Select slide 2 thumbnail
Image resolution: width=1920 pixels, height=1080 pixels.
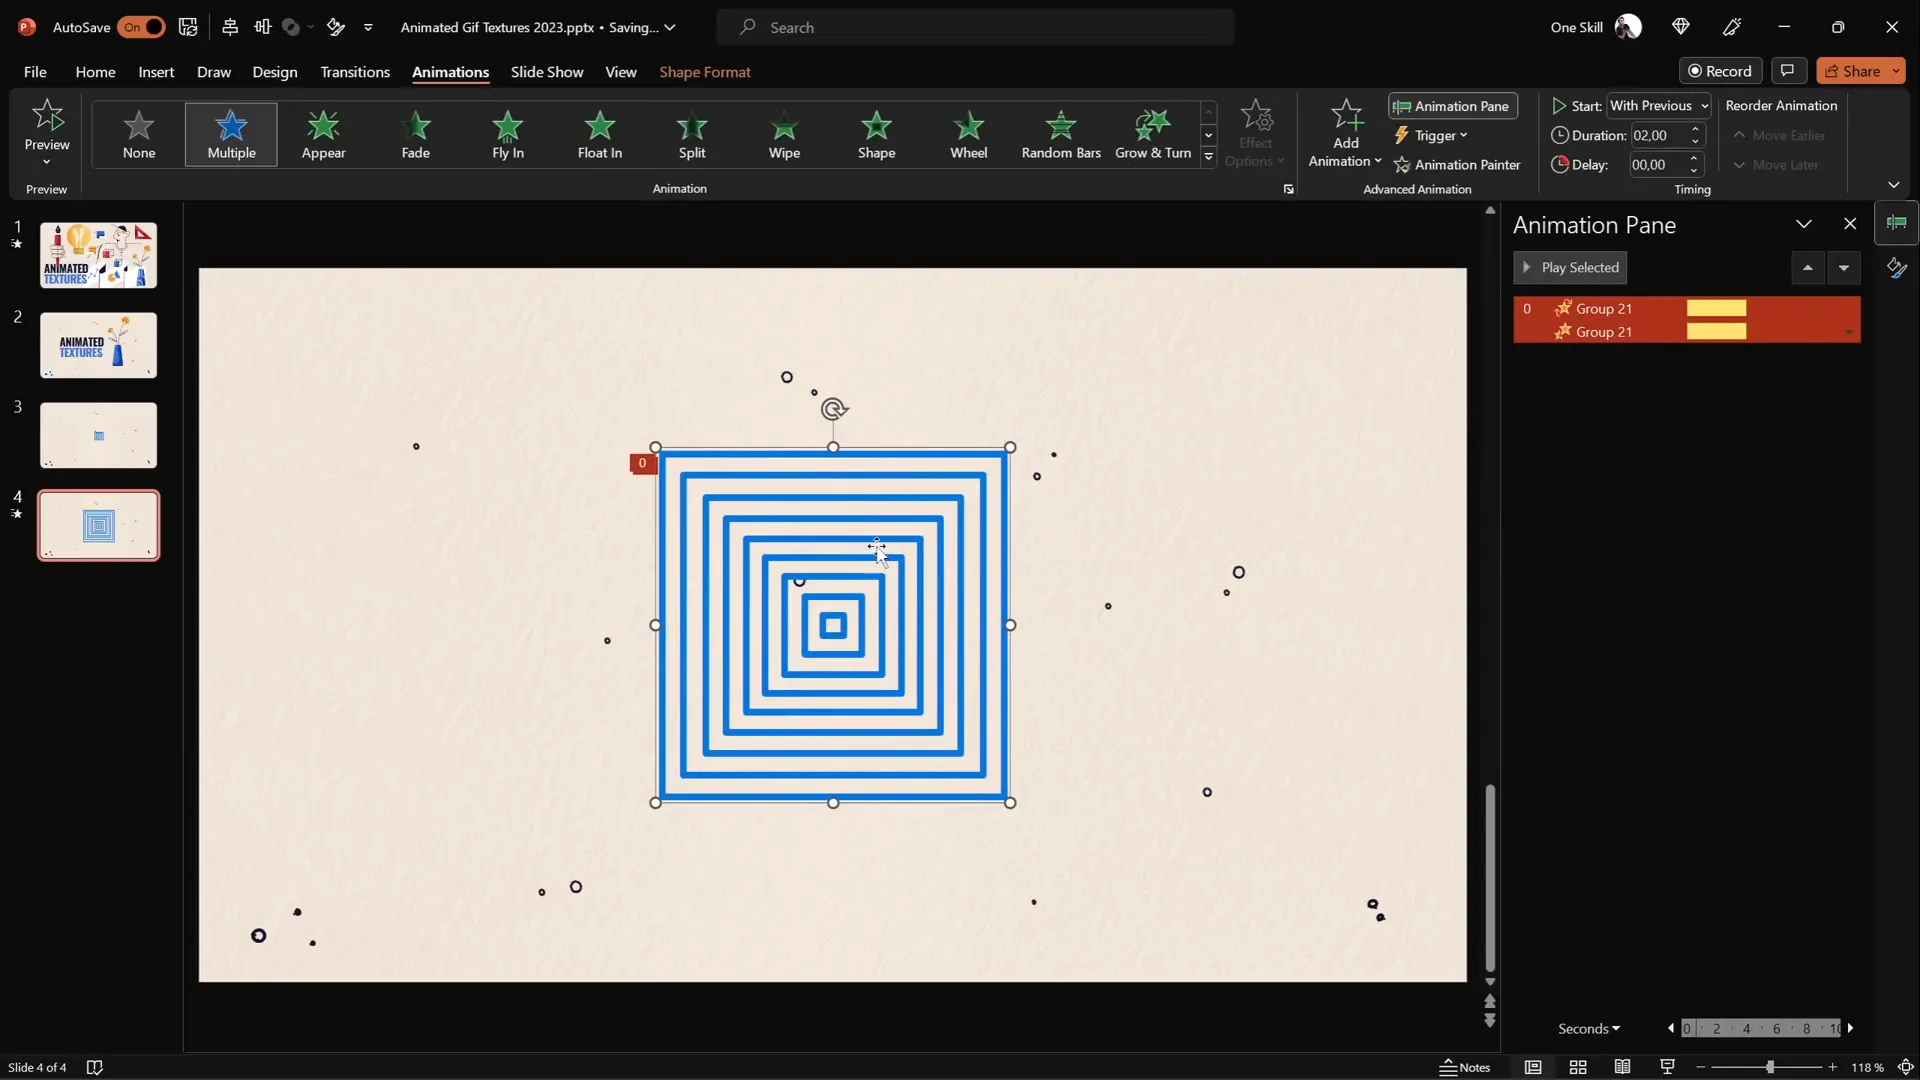[97, 344]
